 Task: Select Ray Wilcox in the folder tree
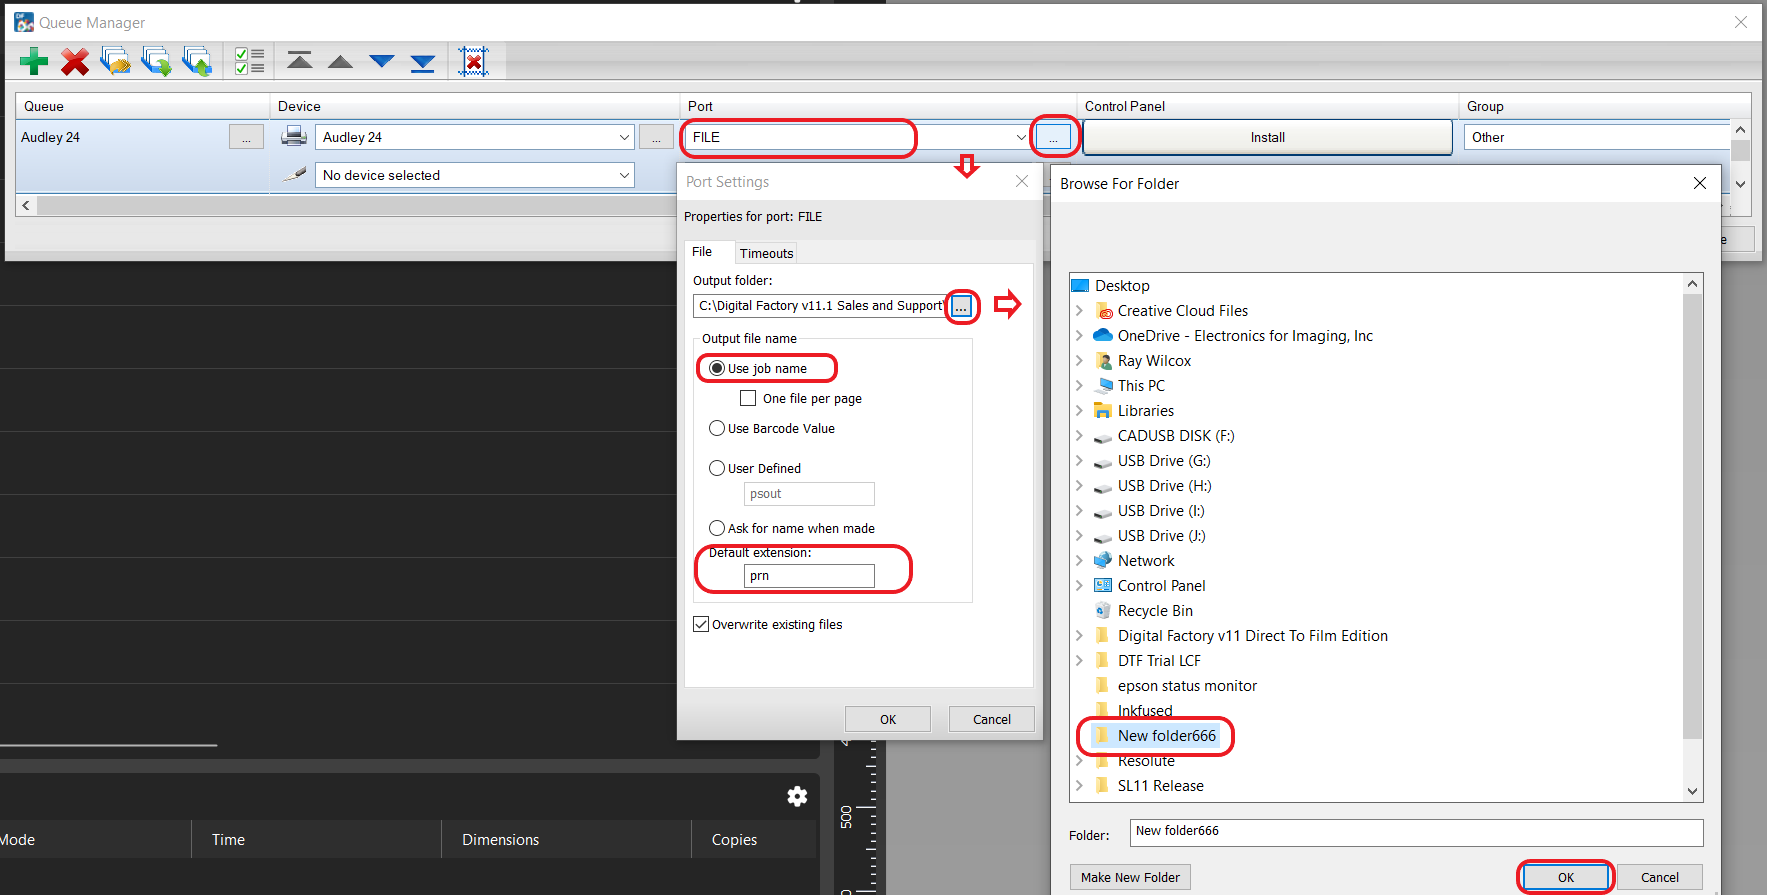click(x=1154, y=360)
